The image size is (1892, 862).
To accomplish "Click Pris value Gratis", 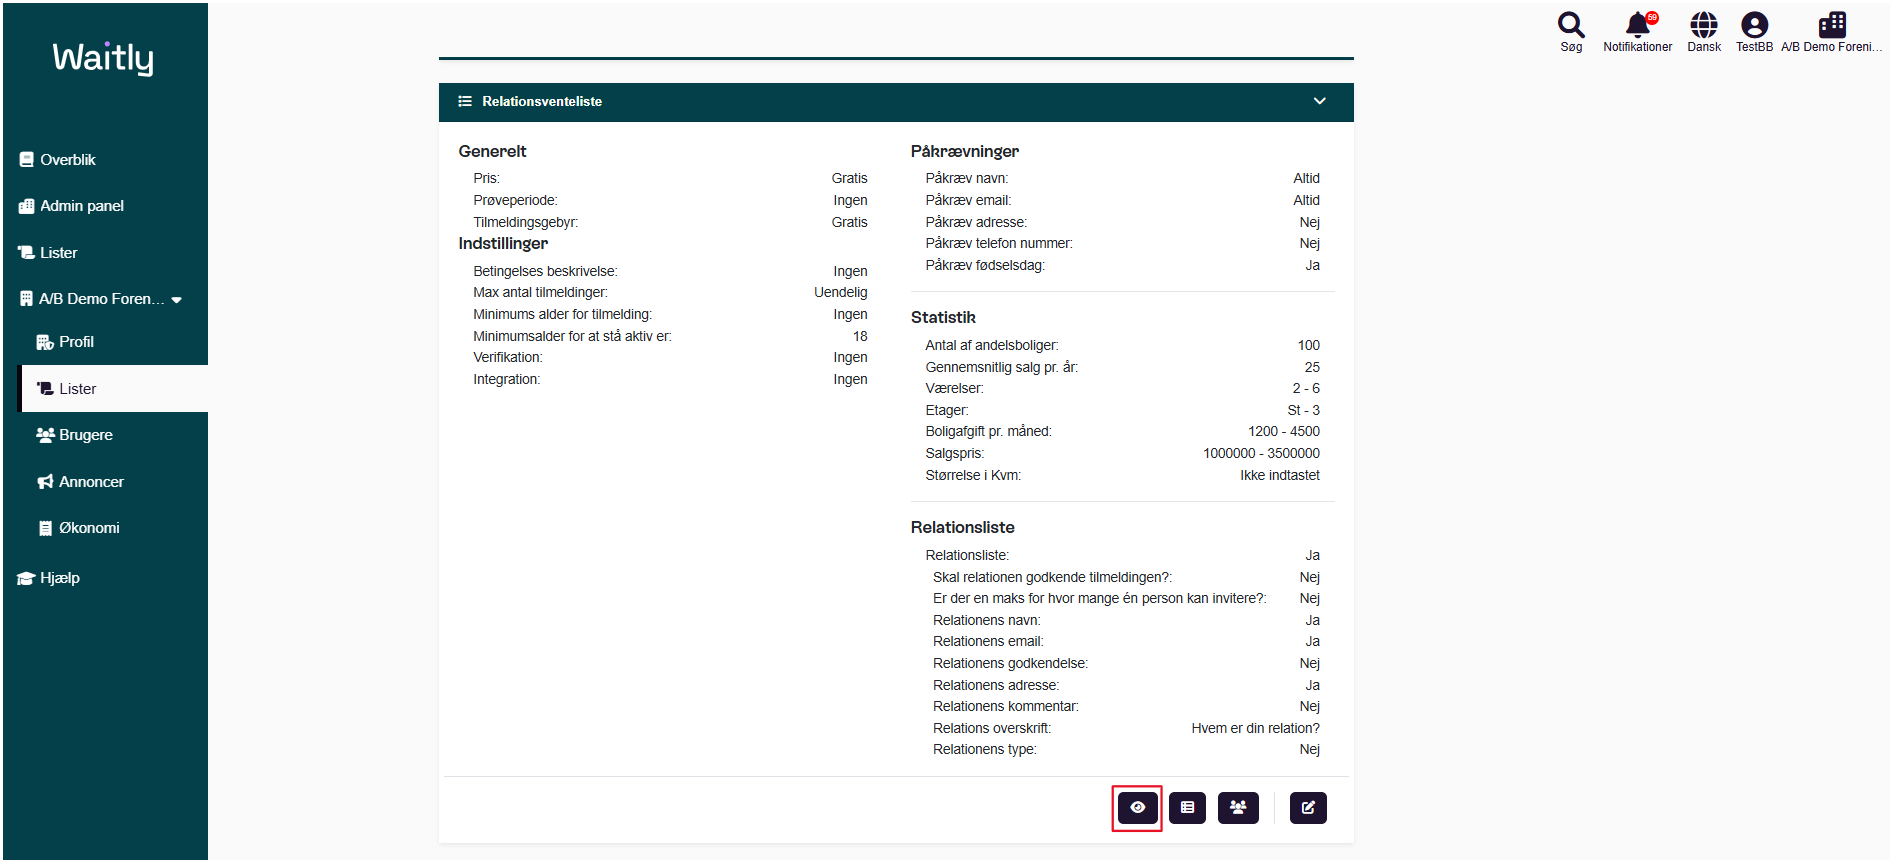I will (849, 178).
